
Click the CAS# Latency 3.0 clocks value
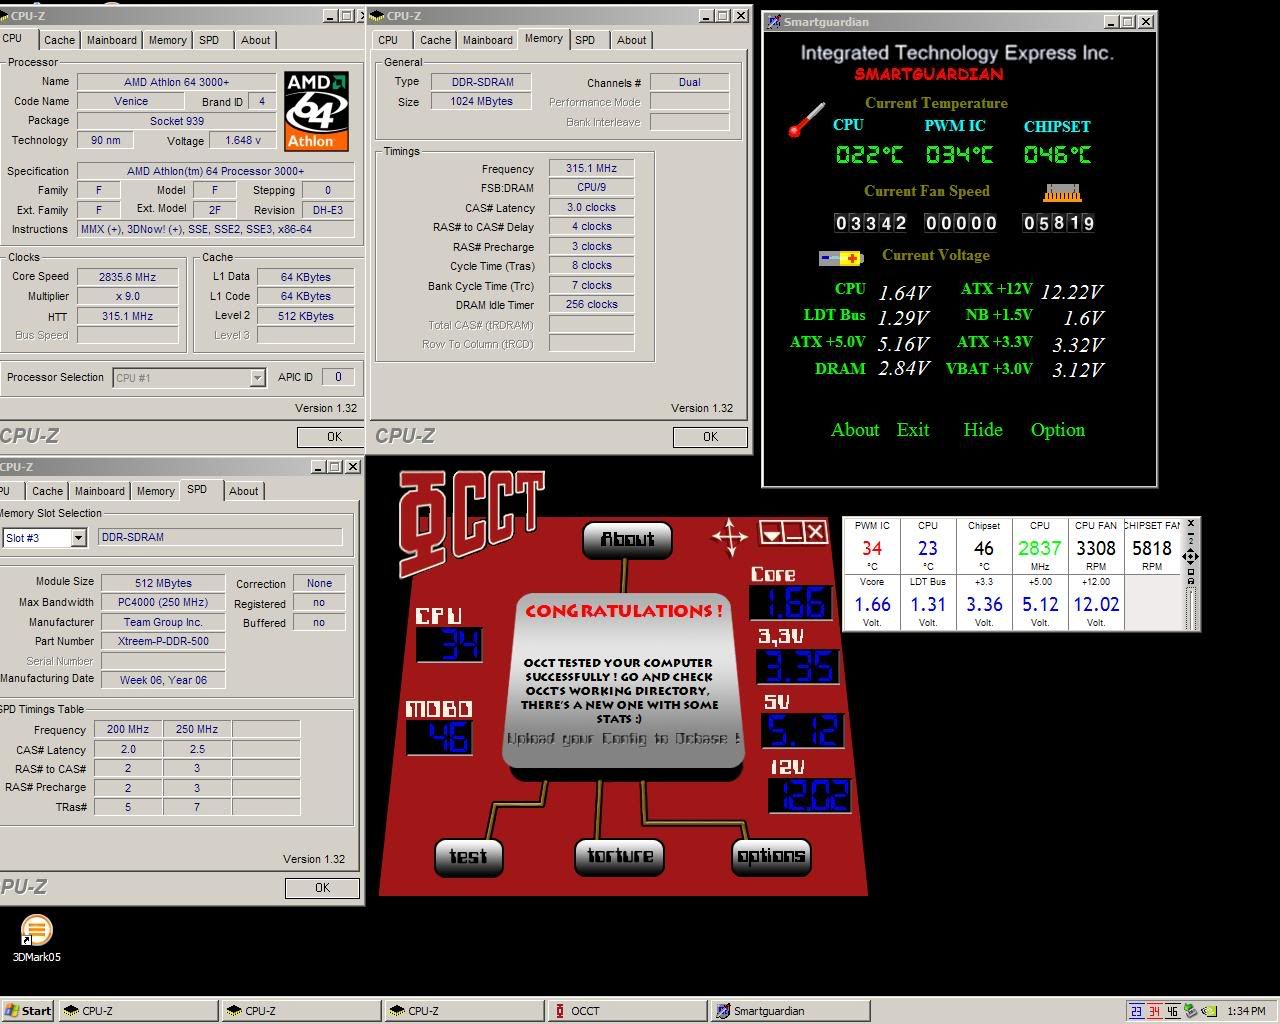591,208
